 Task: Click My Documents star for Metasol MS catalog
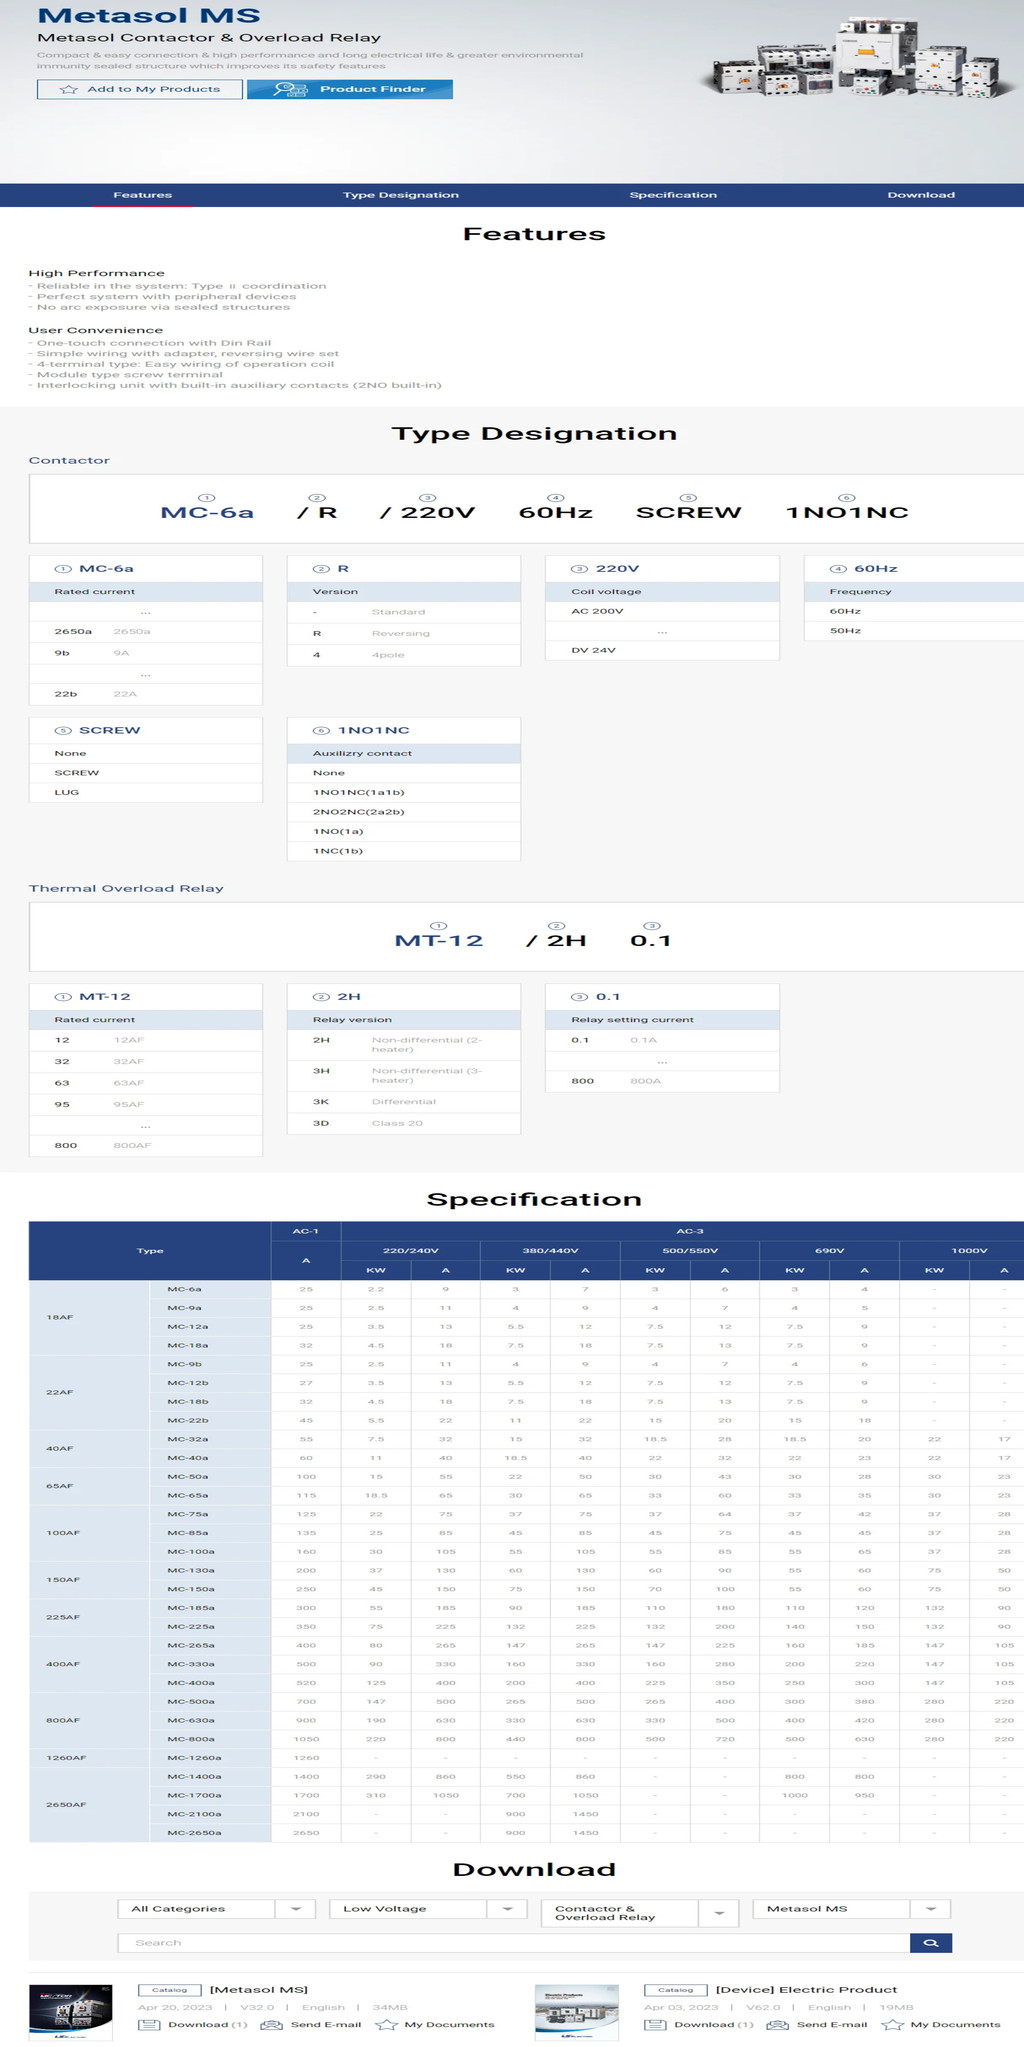[x=386, y=2024]
